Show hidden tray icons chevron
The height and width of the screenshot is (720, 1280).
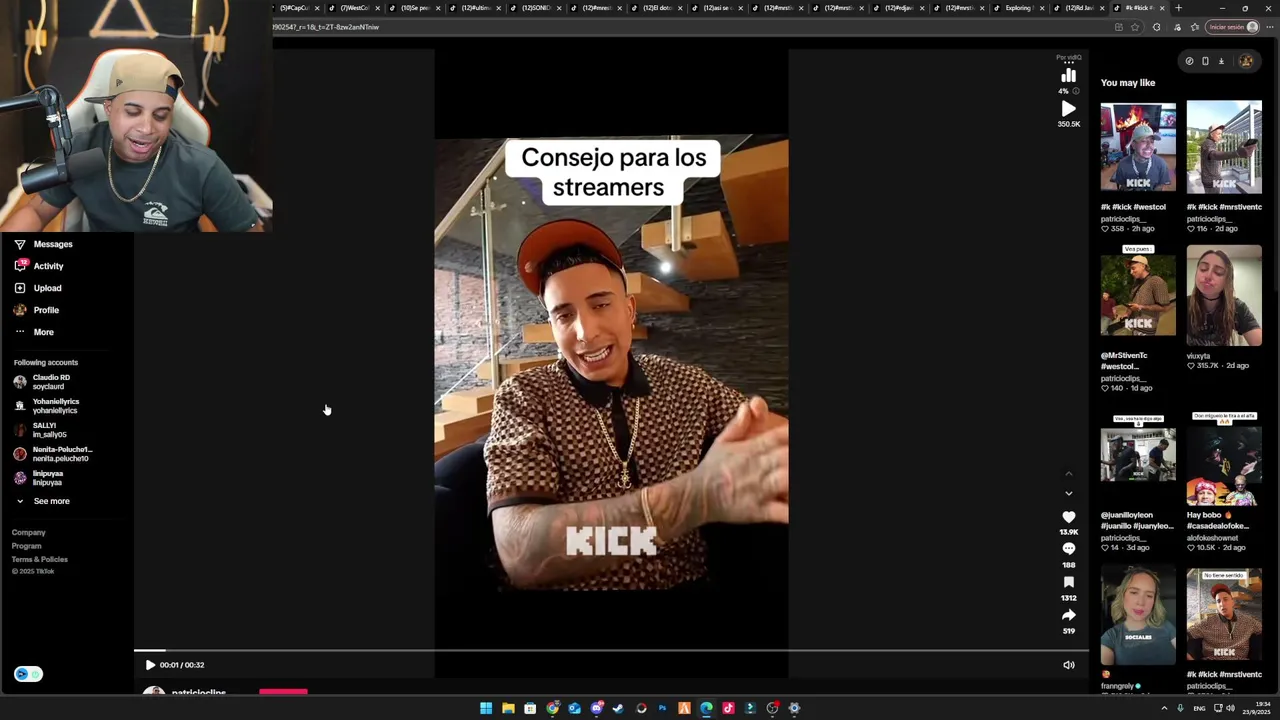[x=1164, y=708]
